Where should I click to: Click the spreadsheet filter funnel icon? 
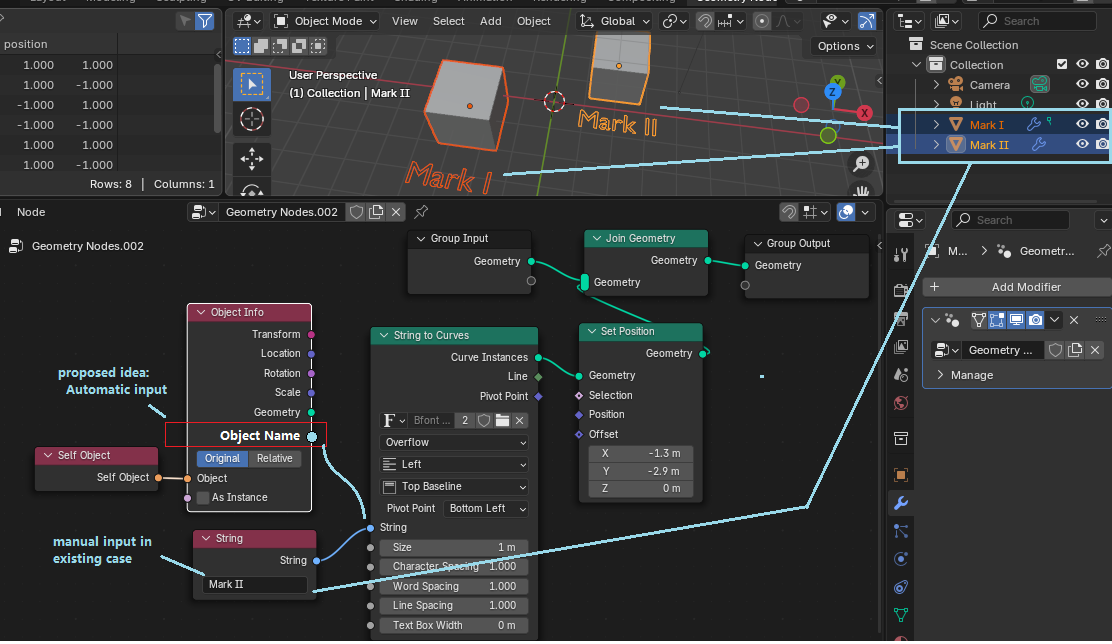pos(205,21)
